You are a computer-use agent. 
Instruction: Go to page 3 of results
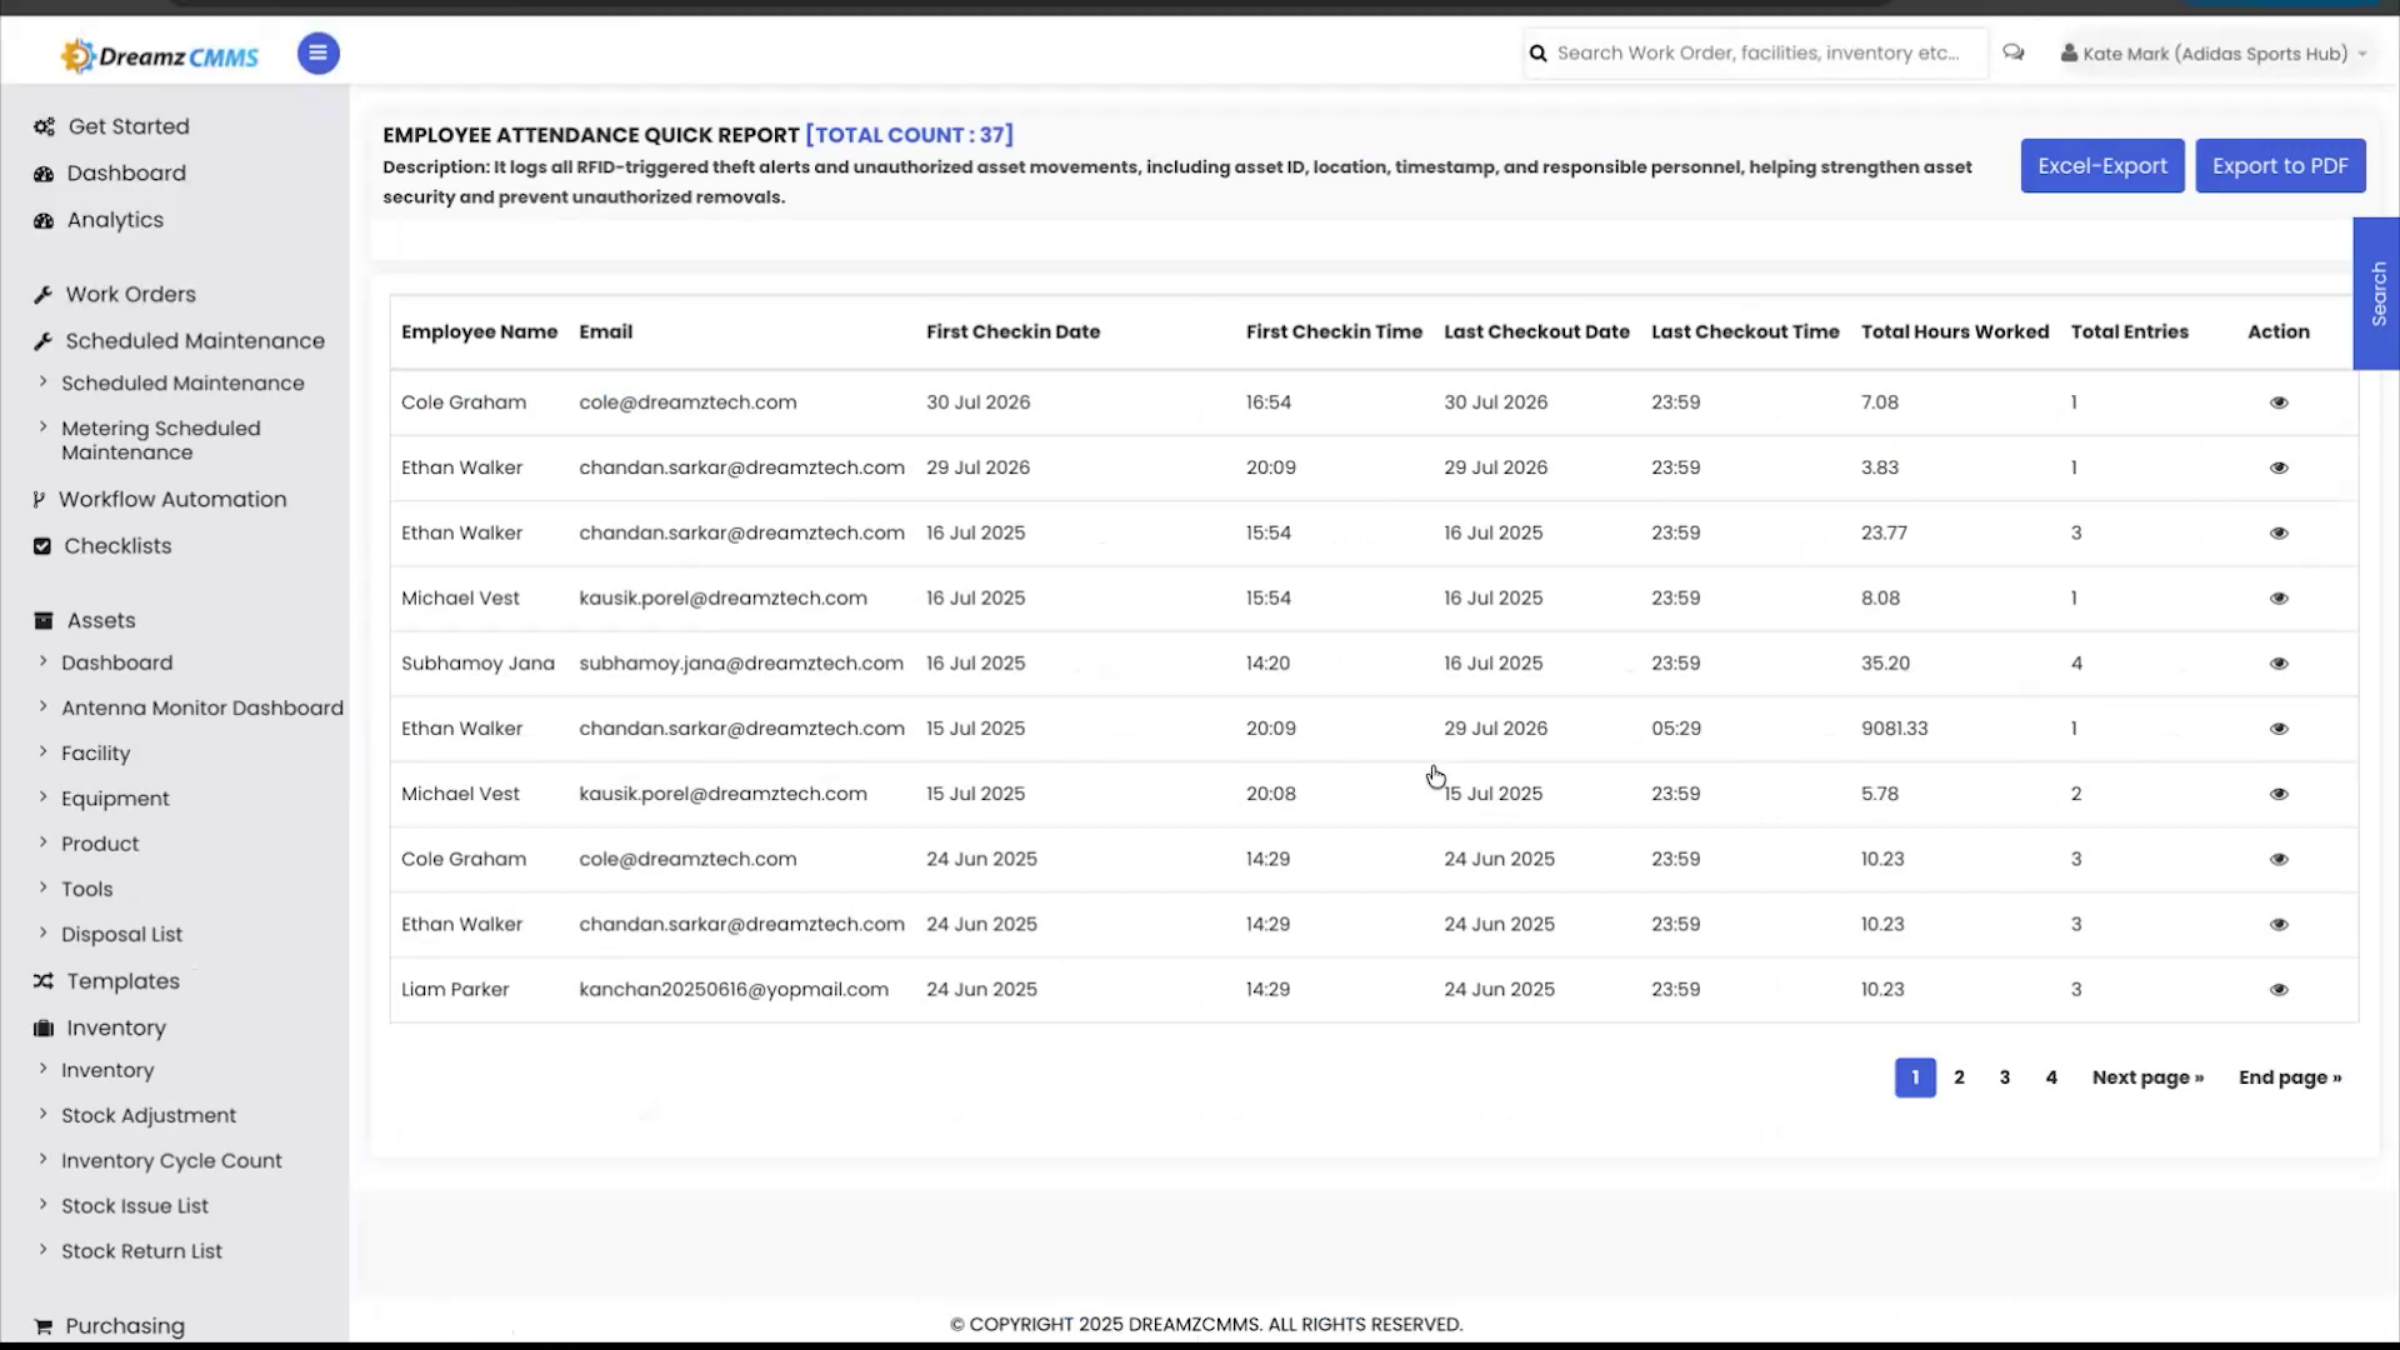[2004, 1078]
